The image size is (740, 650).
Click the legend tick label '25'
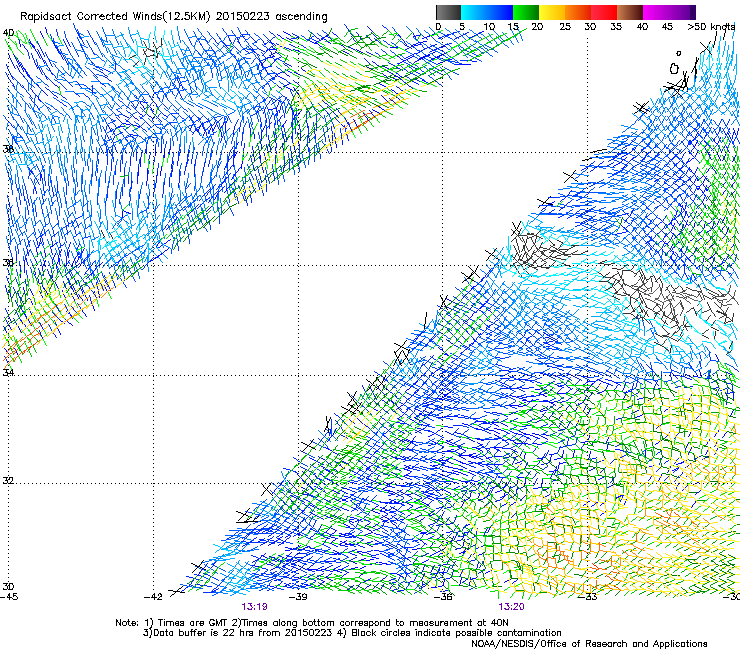click(565, 27)
